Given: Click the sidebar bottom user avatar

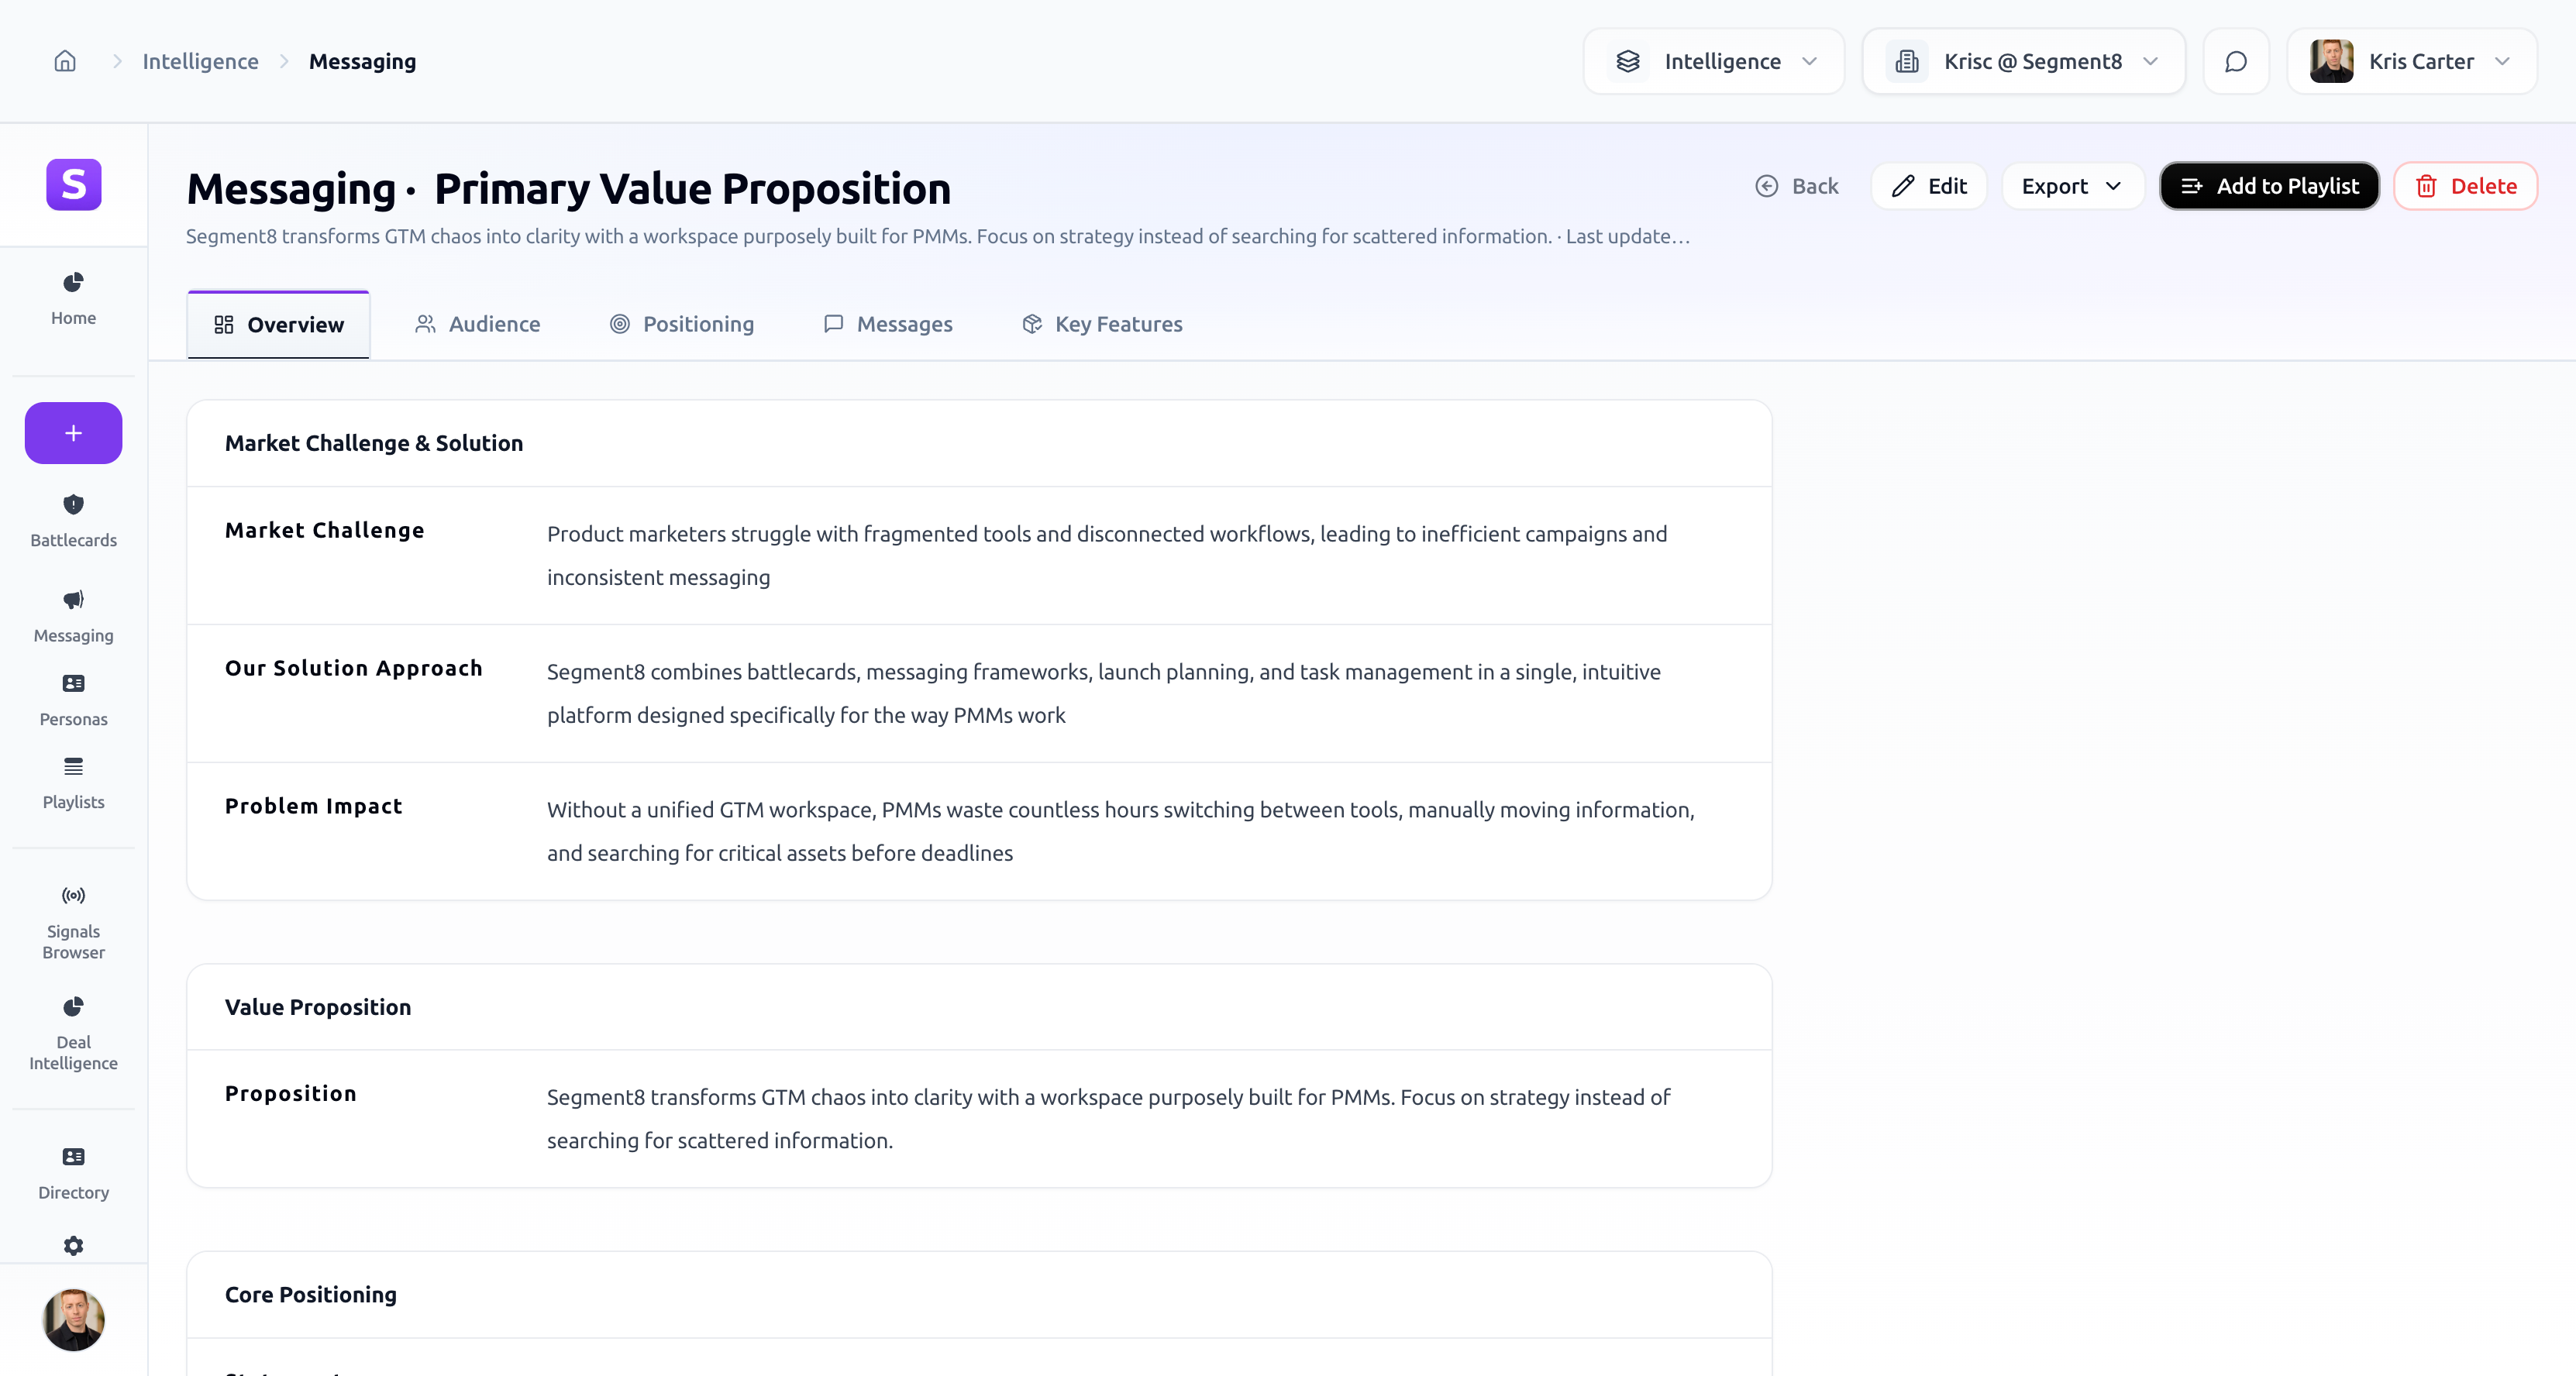Looking at the screenshot, I should (x=73, y=1319).
